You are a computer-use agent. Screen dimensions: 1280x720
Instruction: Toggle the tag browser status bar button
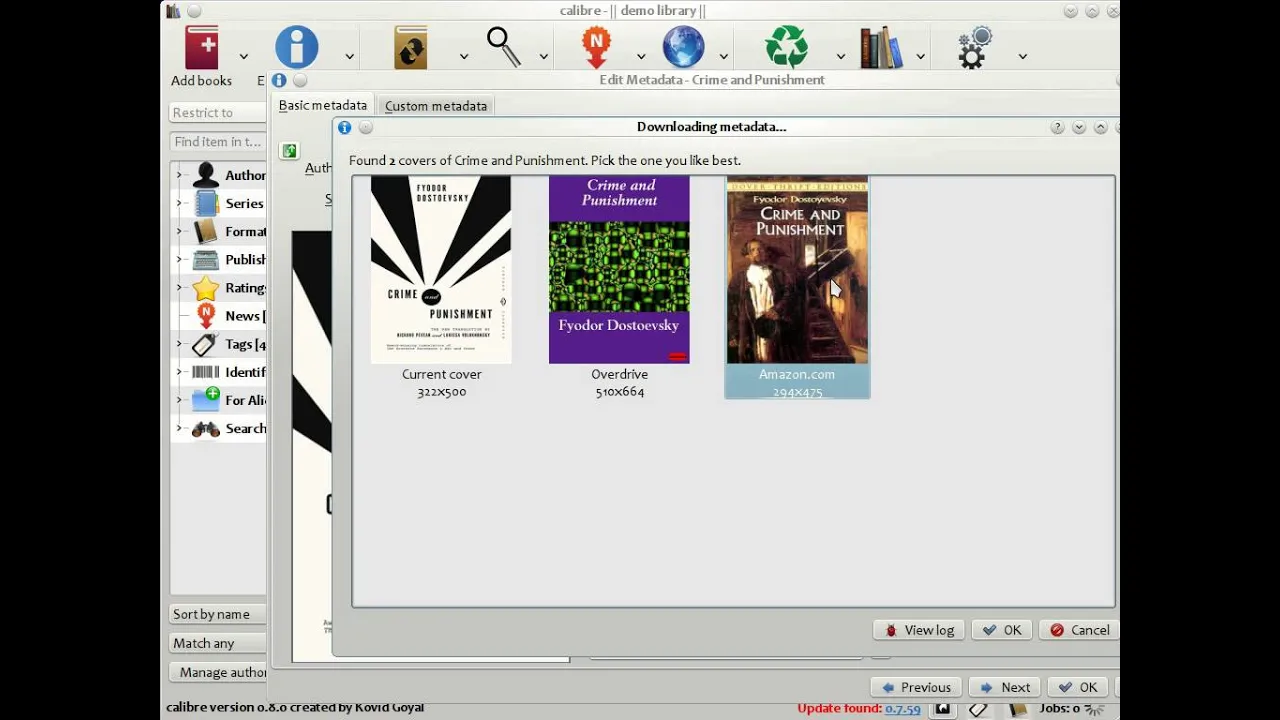(979, 709)
